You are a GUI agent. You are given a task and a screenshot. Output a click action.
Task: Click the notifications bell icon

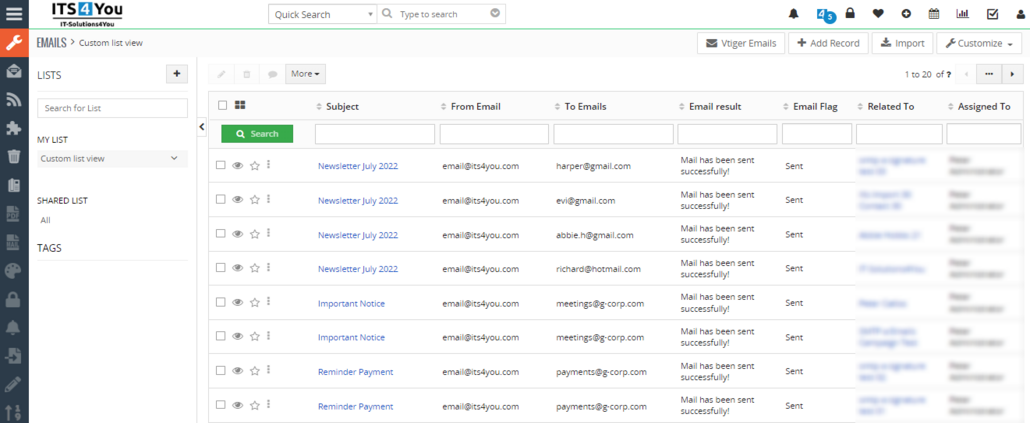pos(794,14)
